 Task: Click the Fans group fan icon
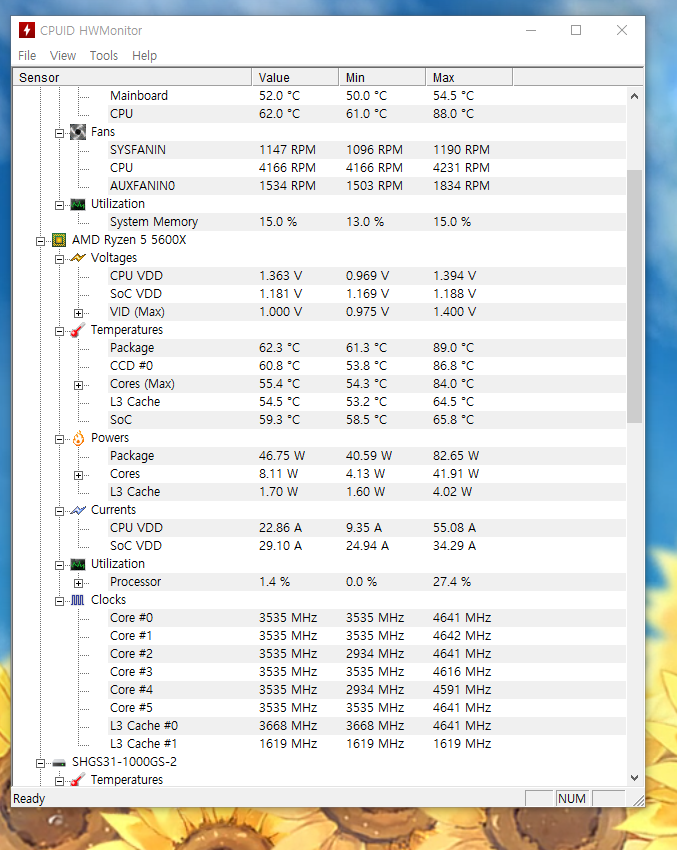tap(78, 132)
